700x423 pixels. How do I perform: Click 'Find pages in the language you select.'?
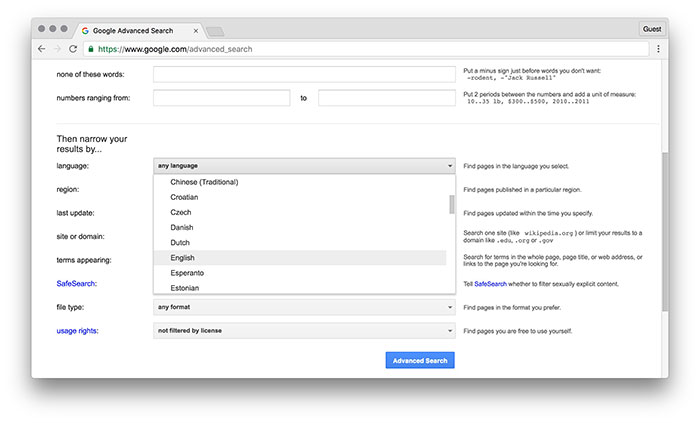(x=516, y=166)
